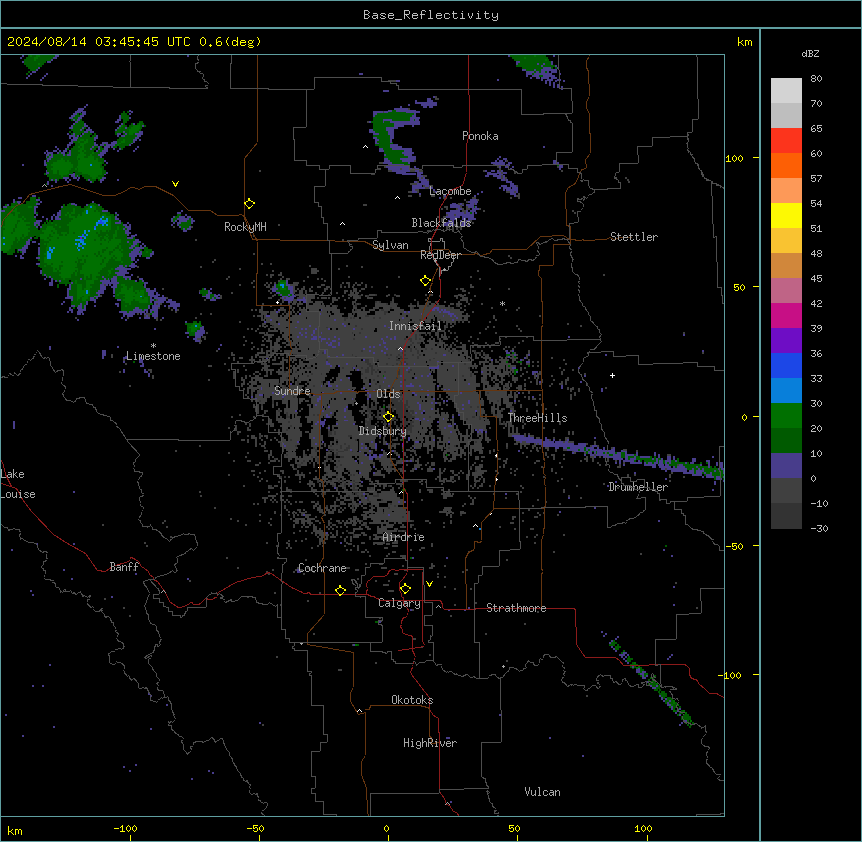
Task: Click the yellow V marker northwest of RockyMH
Action: pos(175,184)
